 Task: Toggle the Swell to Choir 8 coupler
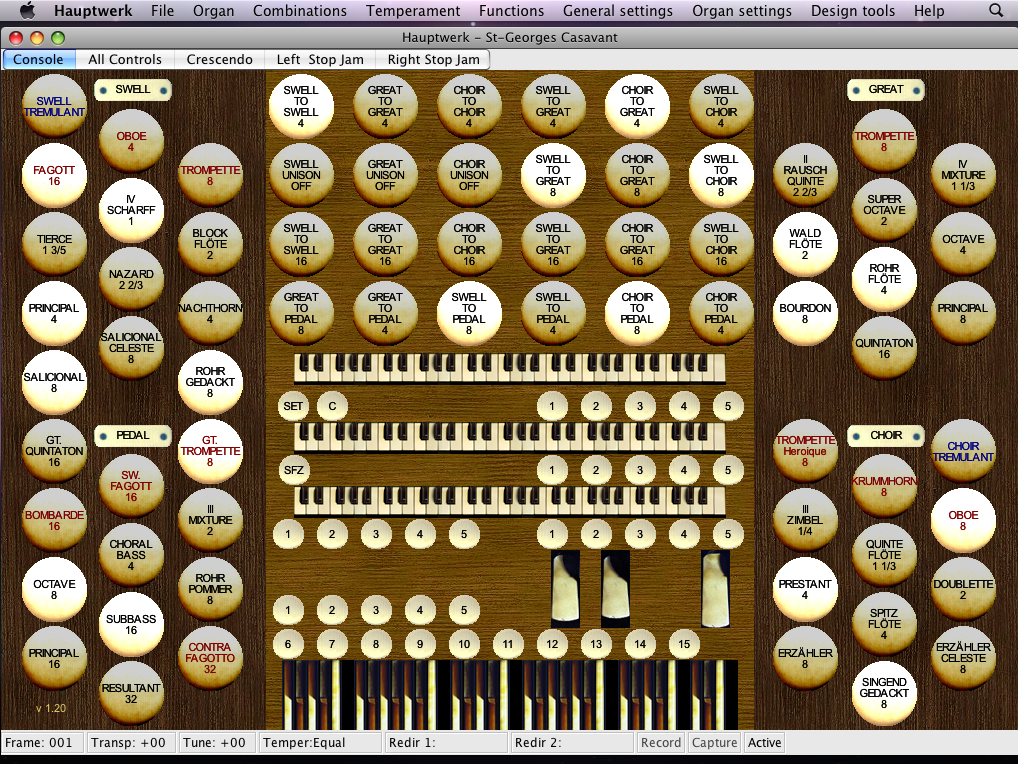721,175
